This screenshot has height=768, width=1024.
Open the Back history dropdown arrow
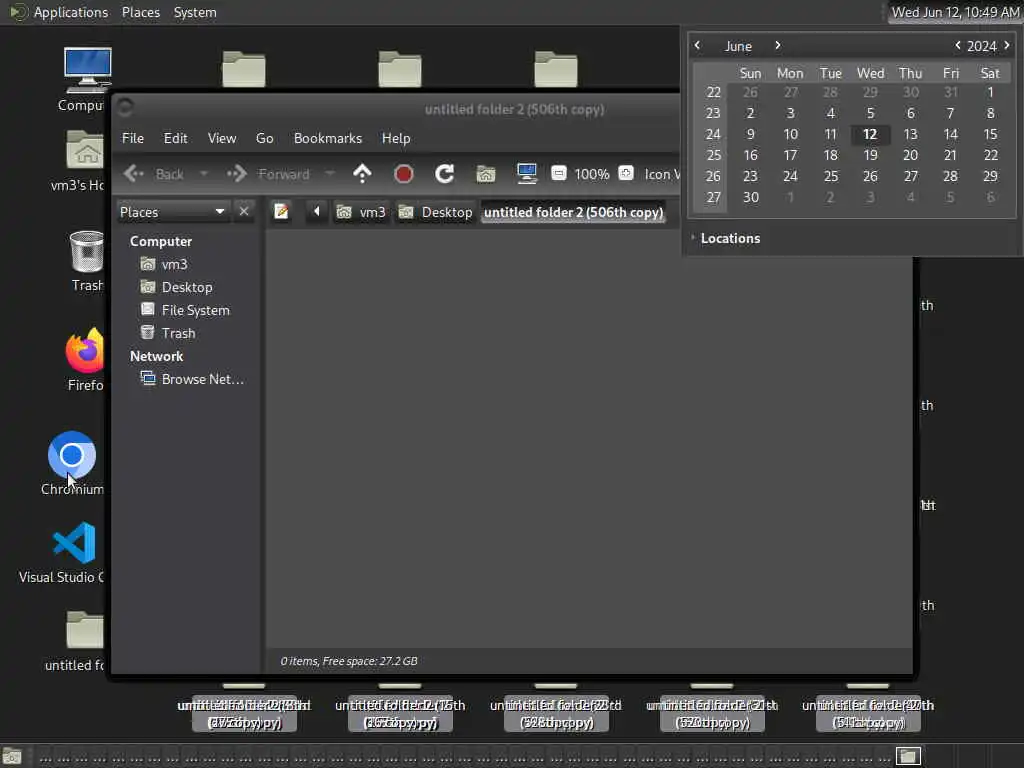point(203,174)
